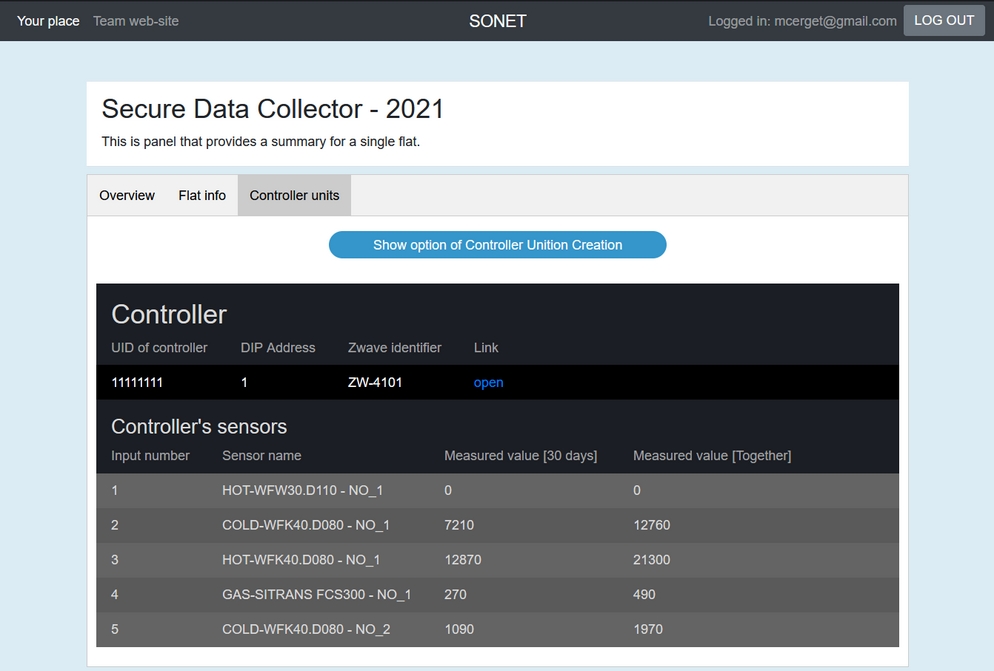Image resolution: width=994 pixels, height=671 pixels.
Task: Click Measured value [Together] column header
Action: pyautogui.click(x=711, y=456)
